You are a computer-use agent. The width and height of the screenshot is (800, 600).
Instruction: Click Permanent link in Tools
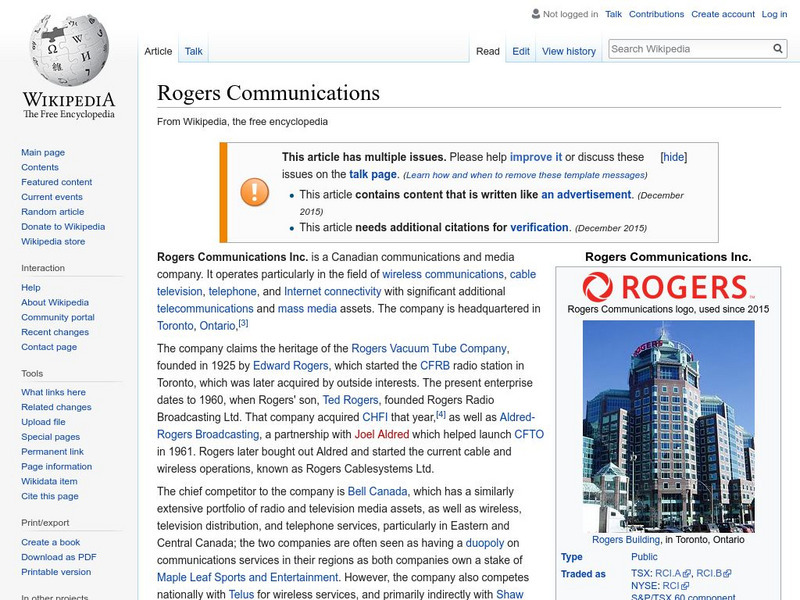pos(53,452)
